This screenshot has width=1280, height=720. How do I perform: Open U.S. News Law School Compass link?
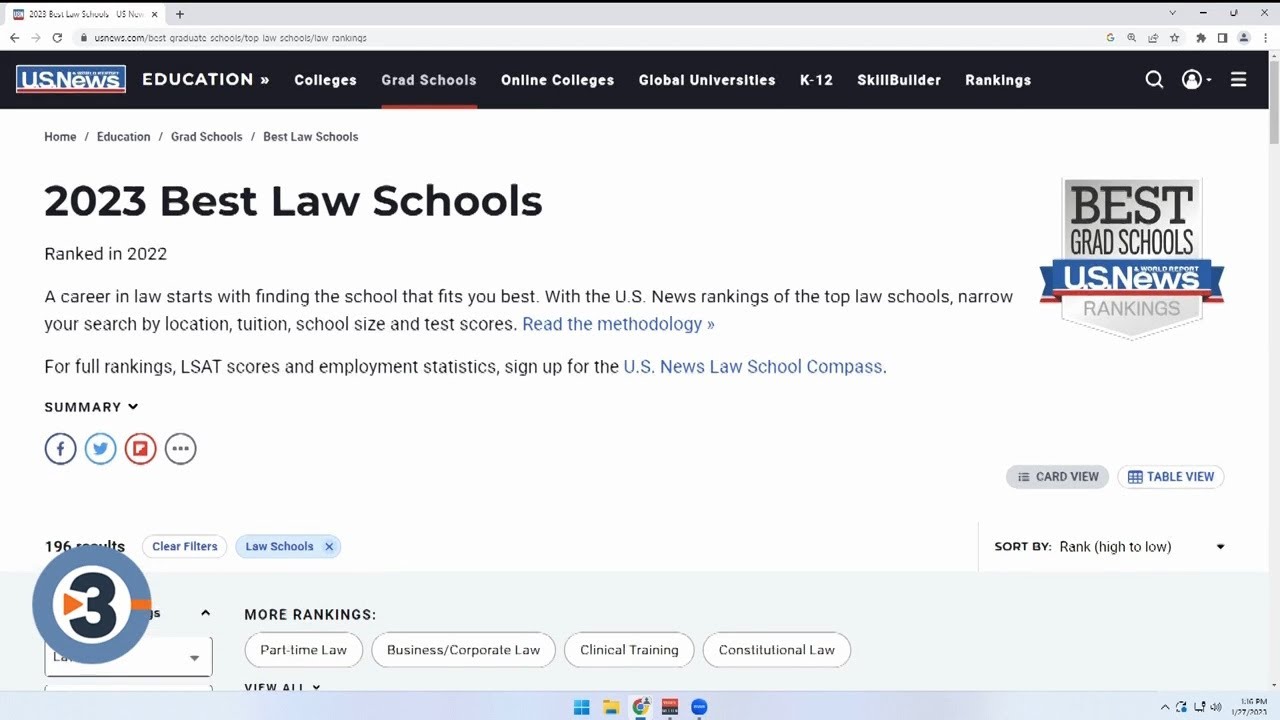tap(753, 367)
